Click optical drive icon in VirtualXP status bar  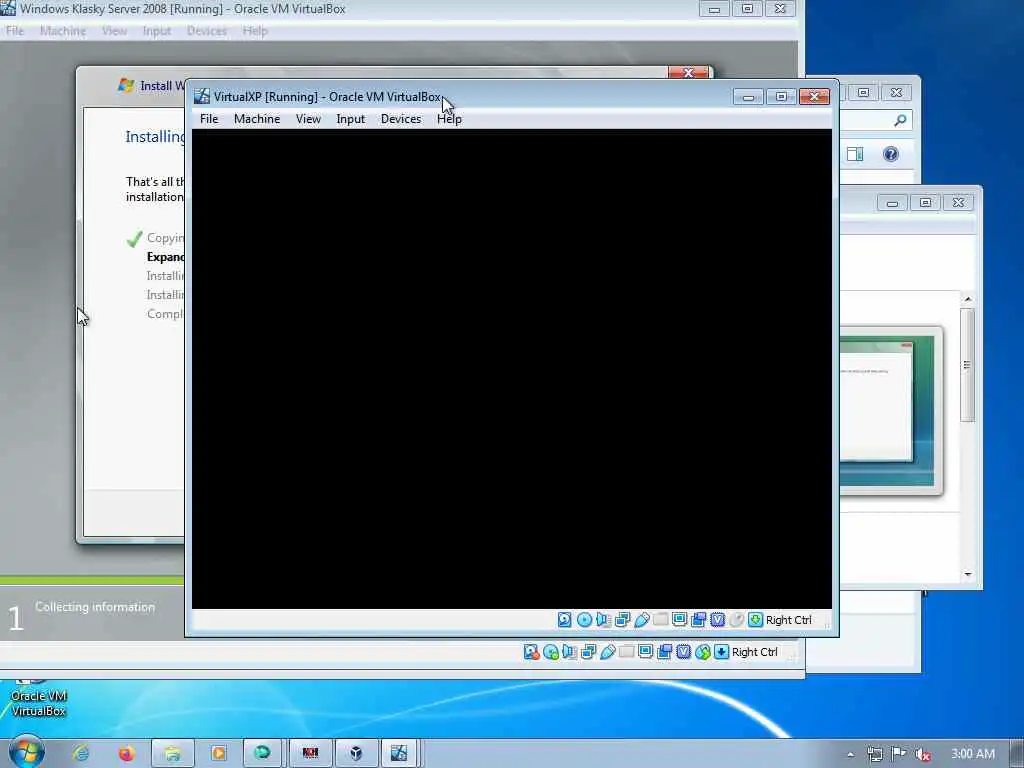coord(584,619)
